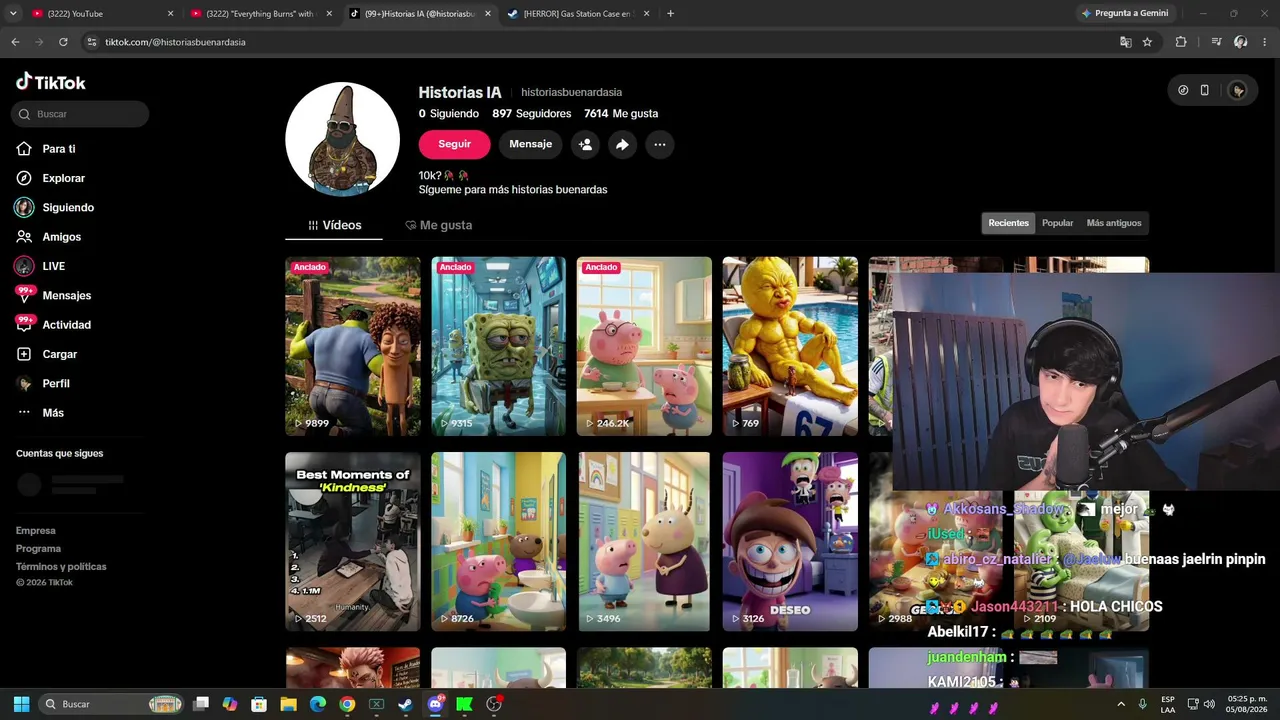Image resolution: width=1280 pixels, height=720 pixels.
Task: Open the pinned SpongeBob video with 9315 views
Action: pyautogui.click(x=498, y=346)
